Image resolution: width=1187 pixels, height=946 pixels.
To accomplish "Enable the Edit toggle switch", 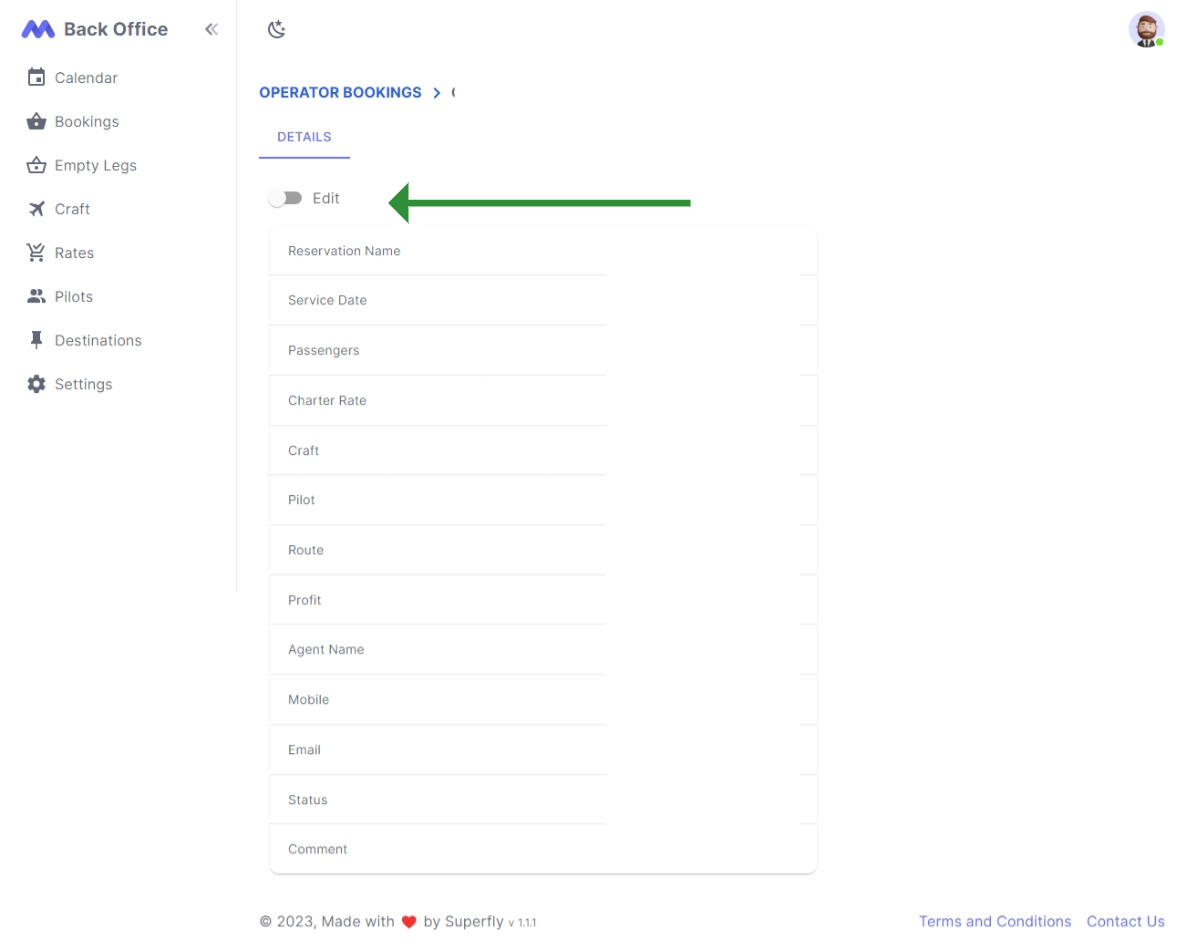I will [286, 199].
